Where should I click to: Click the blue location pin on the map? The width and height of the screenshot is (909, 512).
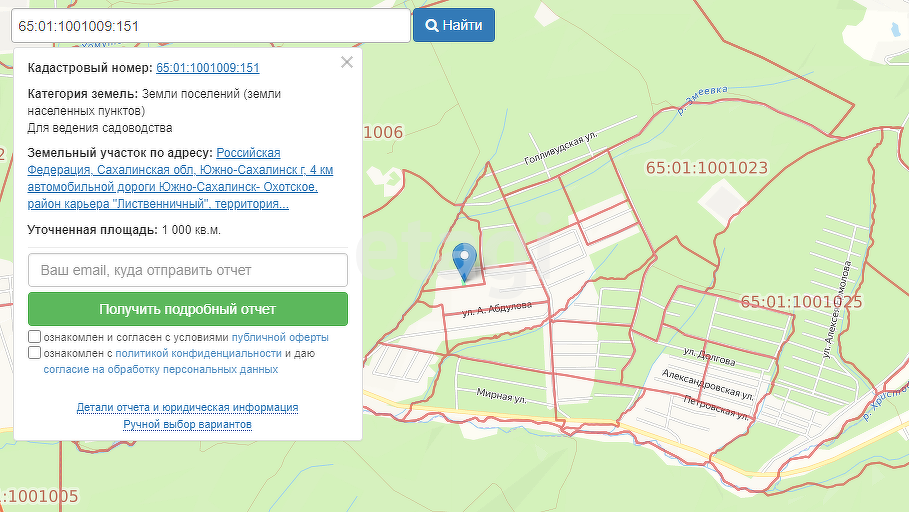464,259
